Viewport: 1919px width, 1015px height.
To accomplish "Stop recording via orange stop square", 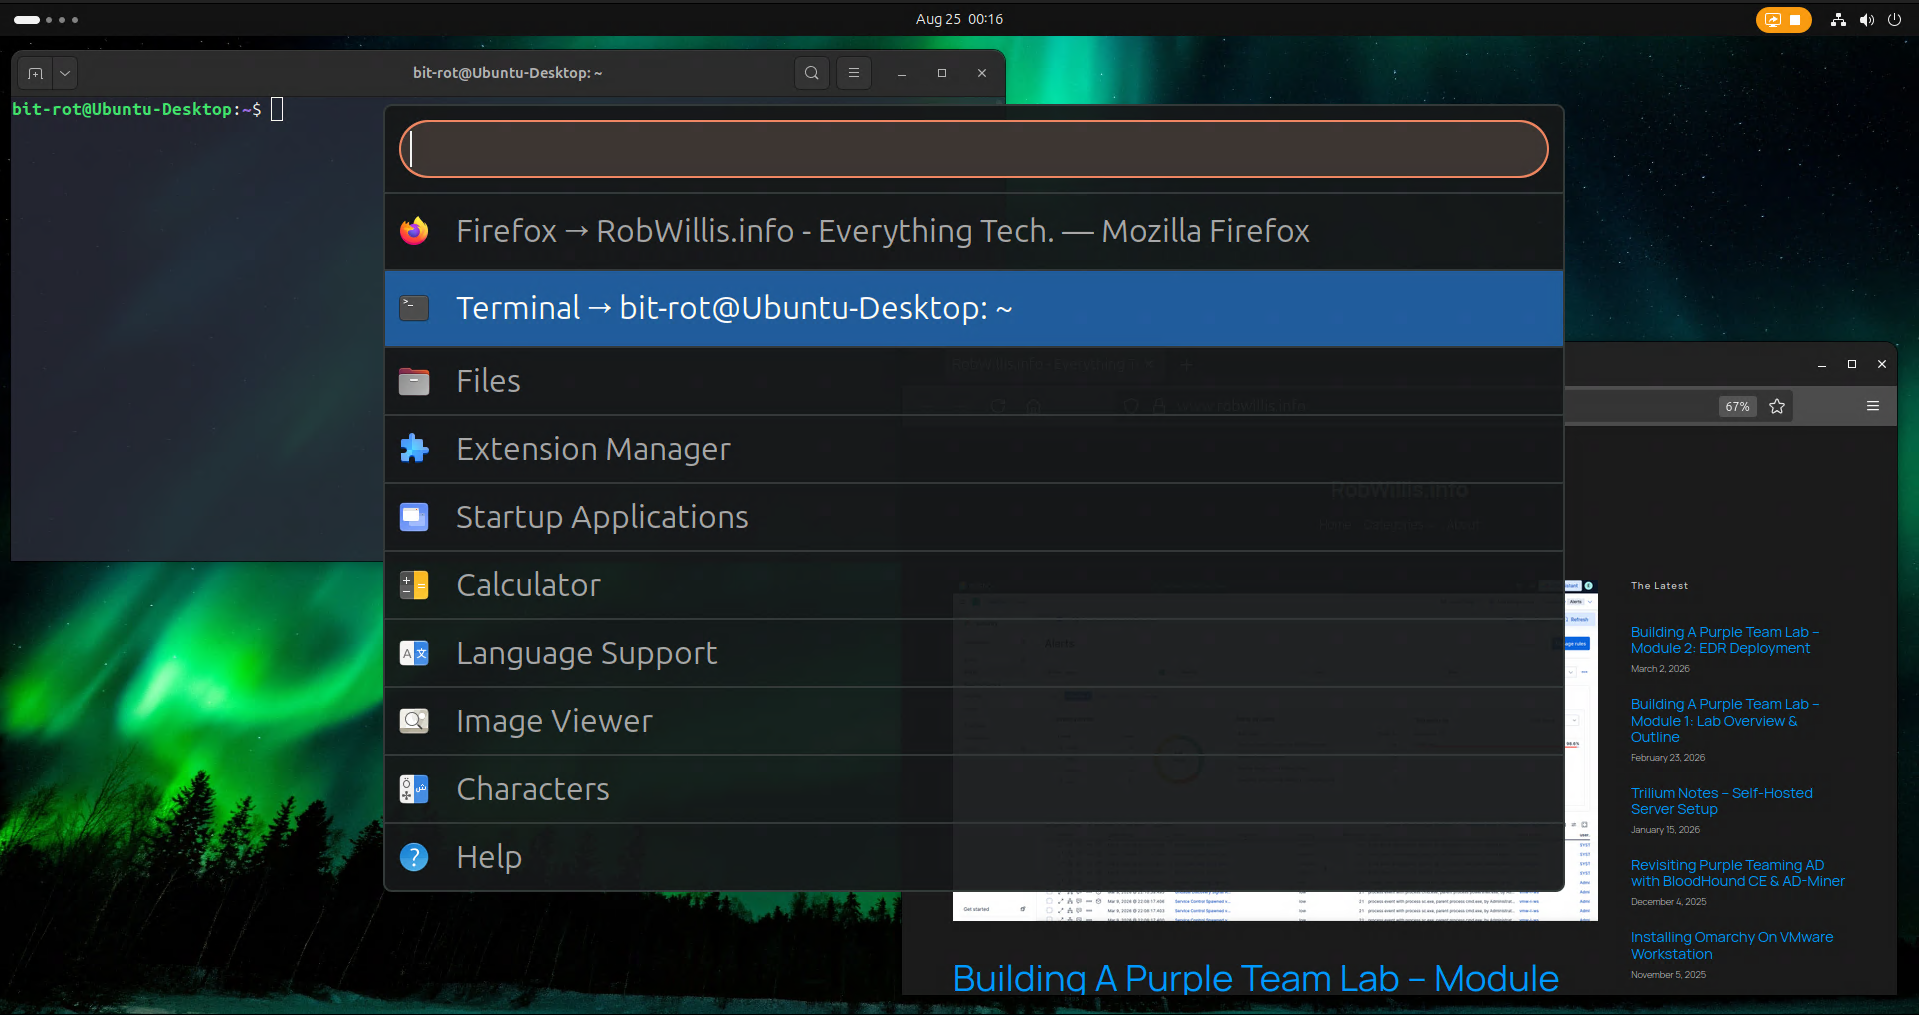I will pos(1795,20).
